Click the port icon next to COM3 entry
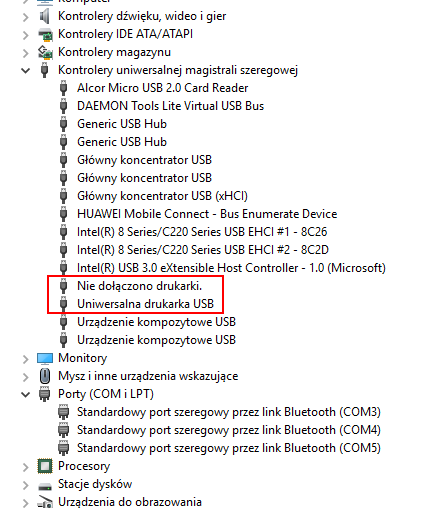Screen dimensions: 447x508 (x=63, y=412)
